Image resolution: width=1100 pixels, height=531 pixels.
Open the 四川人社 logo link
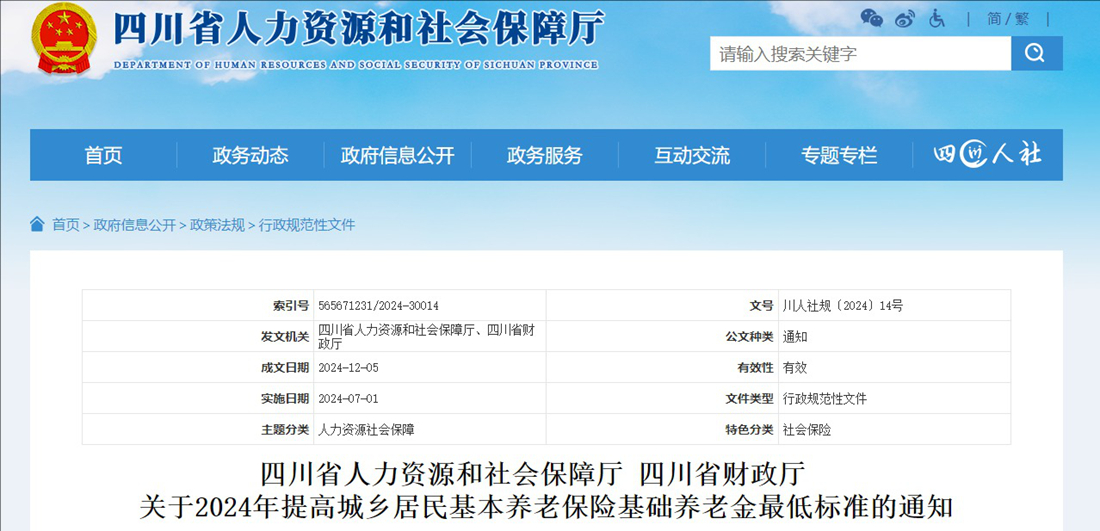coord(987,155)
